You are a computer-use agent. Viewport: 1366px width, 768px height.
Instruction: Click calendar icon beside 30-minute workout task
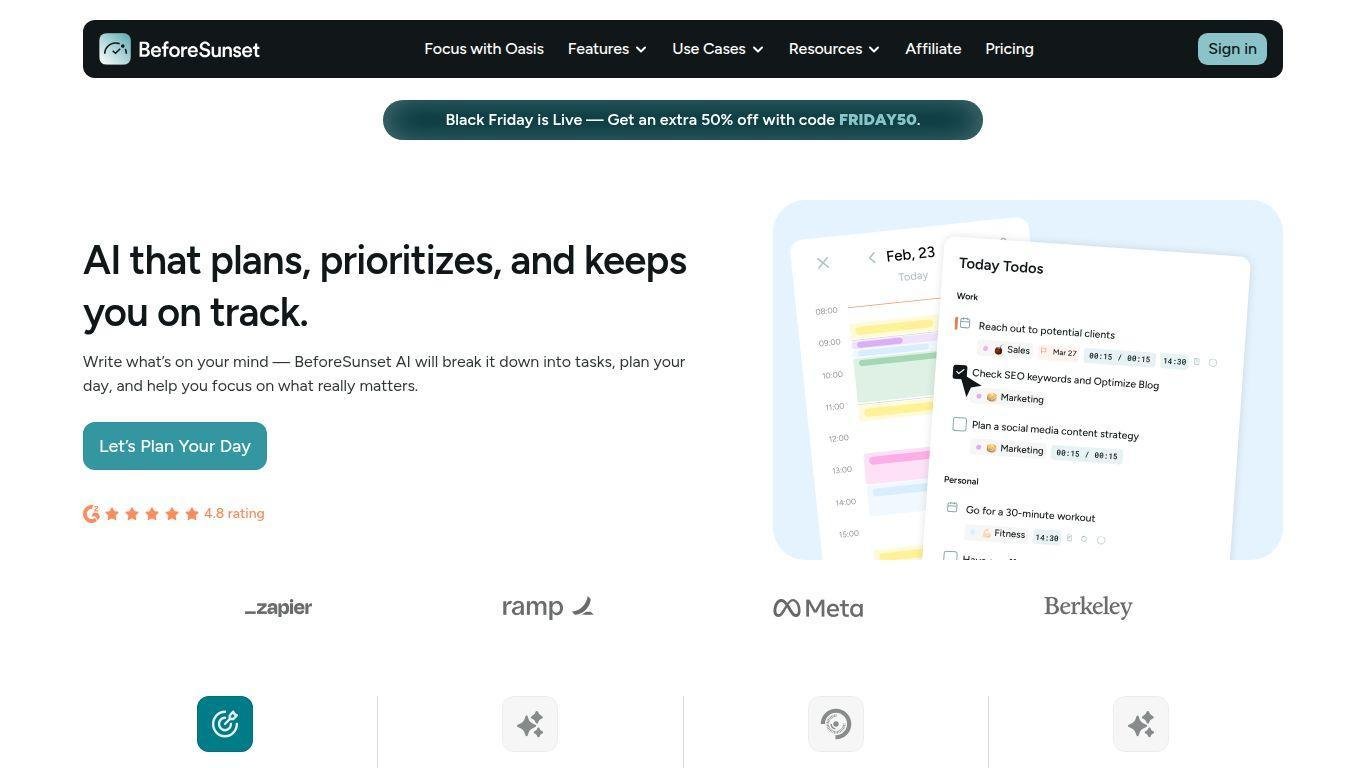(952, 508)
